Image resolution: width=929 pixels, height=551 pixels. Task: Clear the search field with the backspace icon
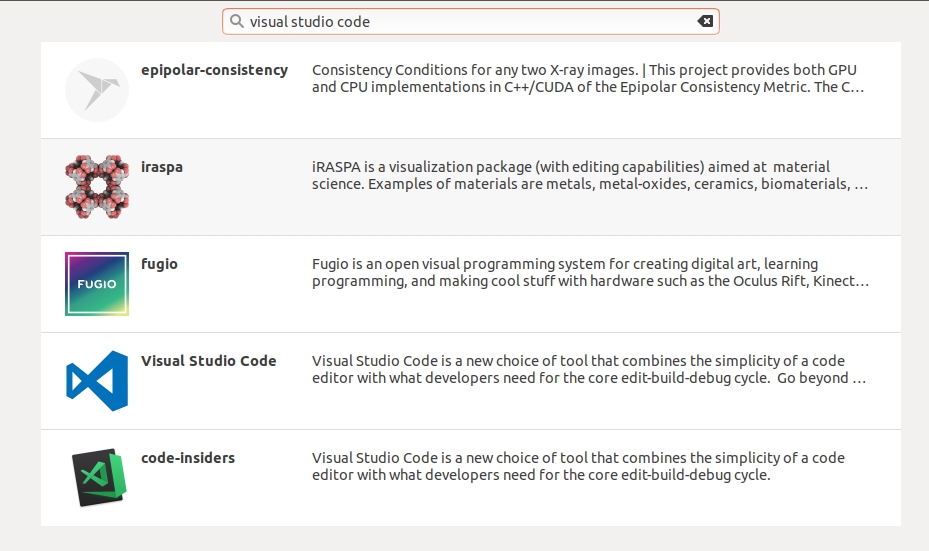(x=705, y=21)
